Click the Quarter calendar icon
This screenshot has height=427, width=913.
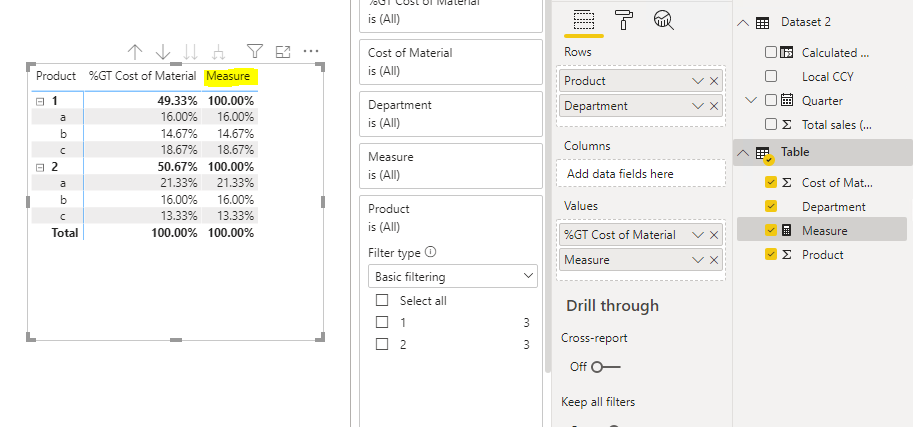click(x=787, y=100)
